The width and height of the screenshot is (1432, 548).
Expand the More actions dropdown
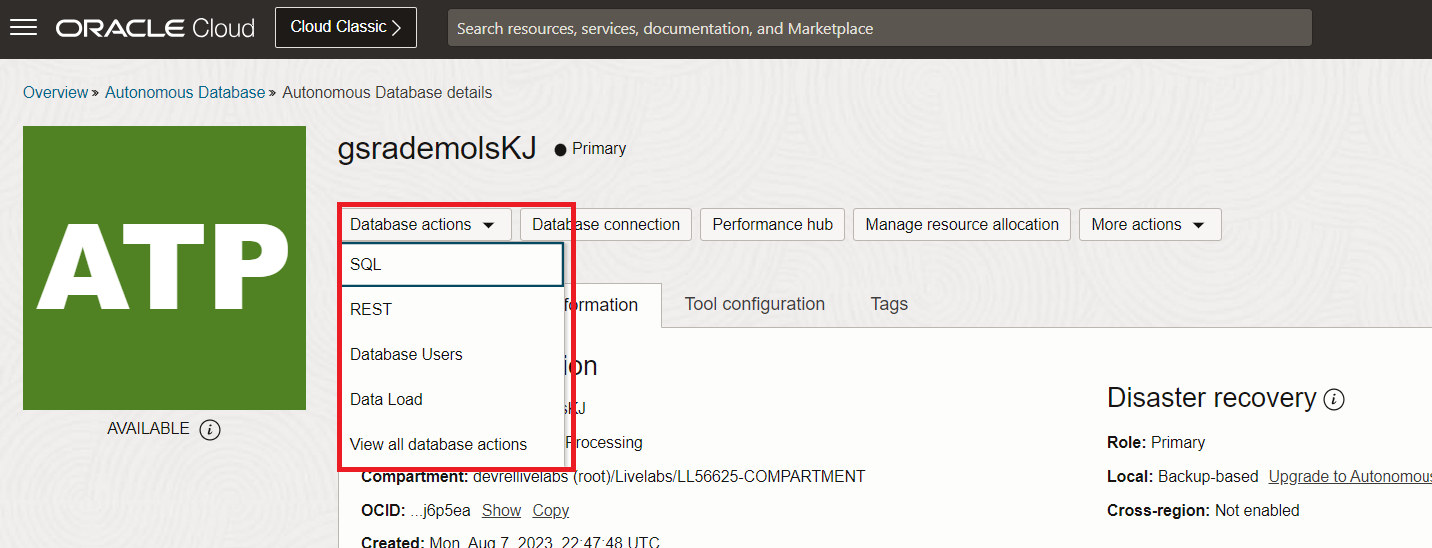(x=1150, y=224)
